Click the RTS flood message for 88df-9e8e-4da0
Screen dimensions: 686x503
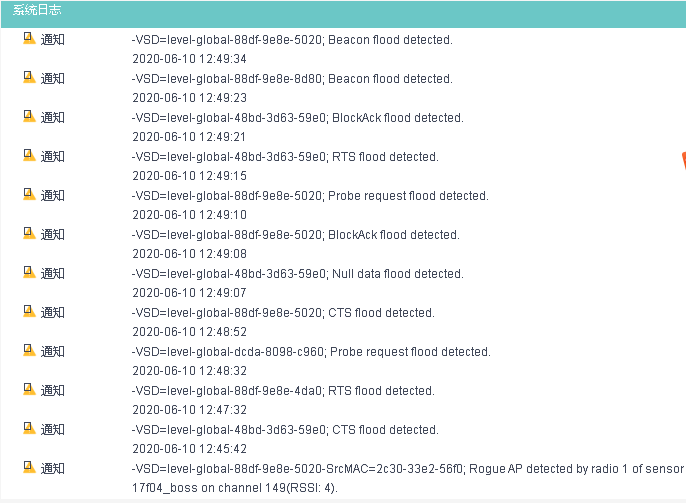[x=283, y=391]
